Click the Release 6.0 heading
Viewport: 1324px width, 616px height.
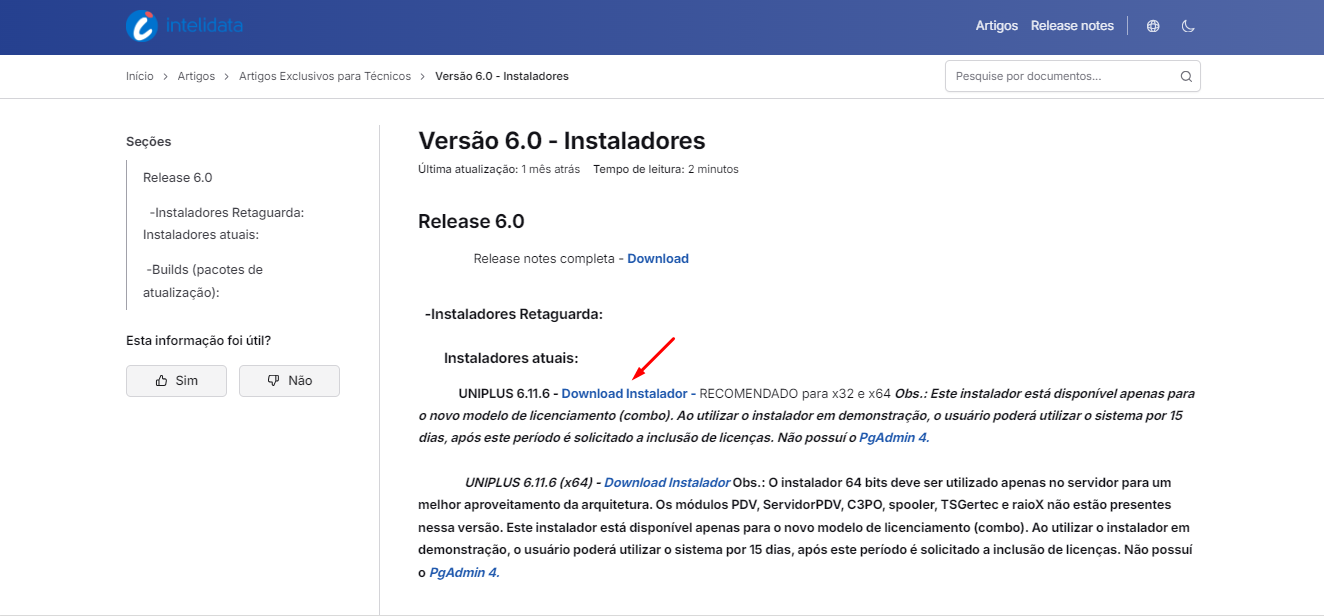[x=471, y=221]
